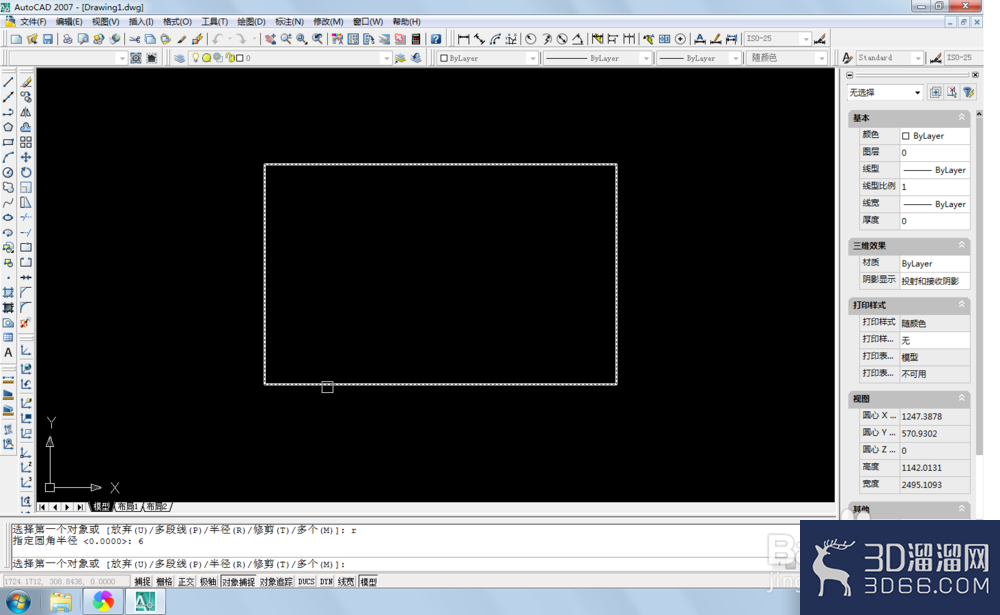Select the Polygon draw tool
The image size is (1000, 615).
coord(8,127)
